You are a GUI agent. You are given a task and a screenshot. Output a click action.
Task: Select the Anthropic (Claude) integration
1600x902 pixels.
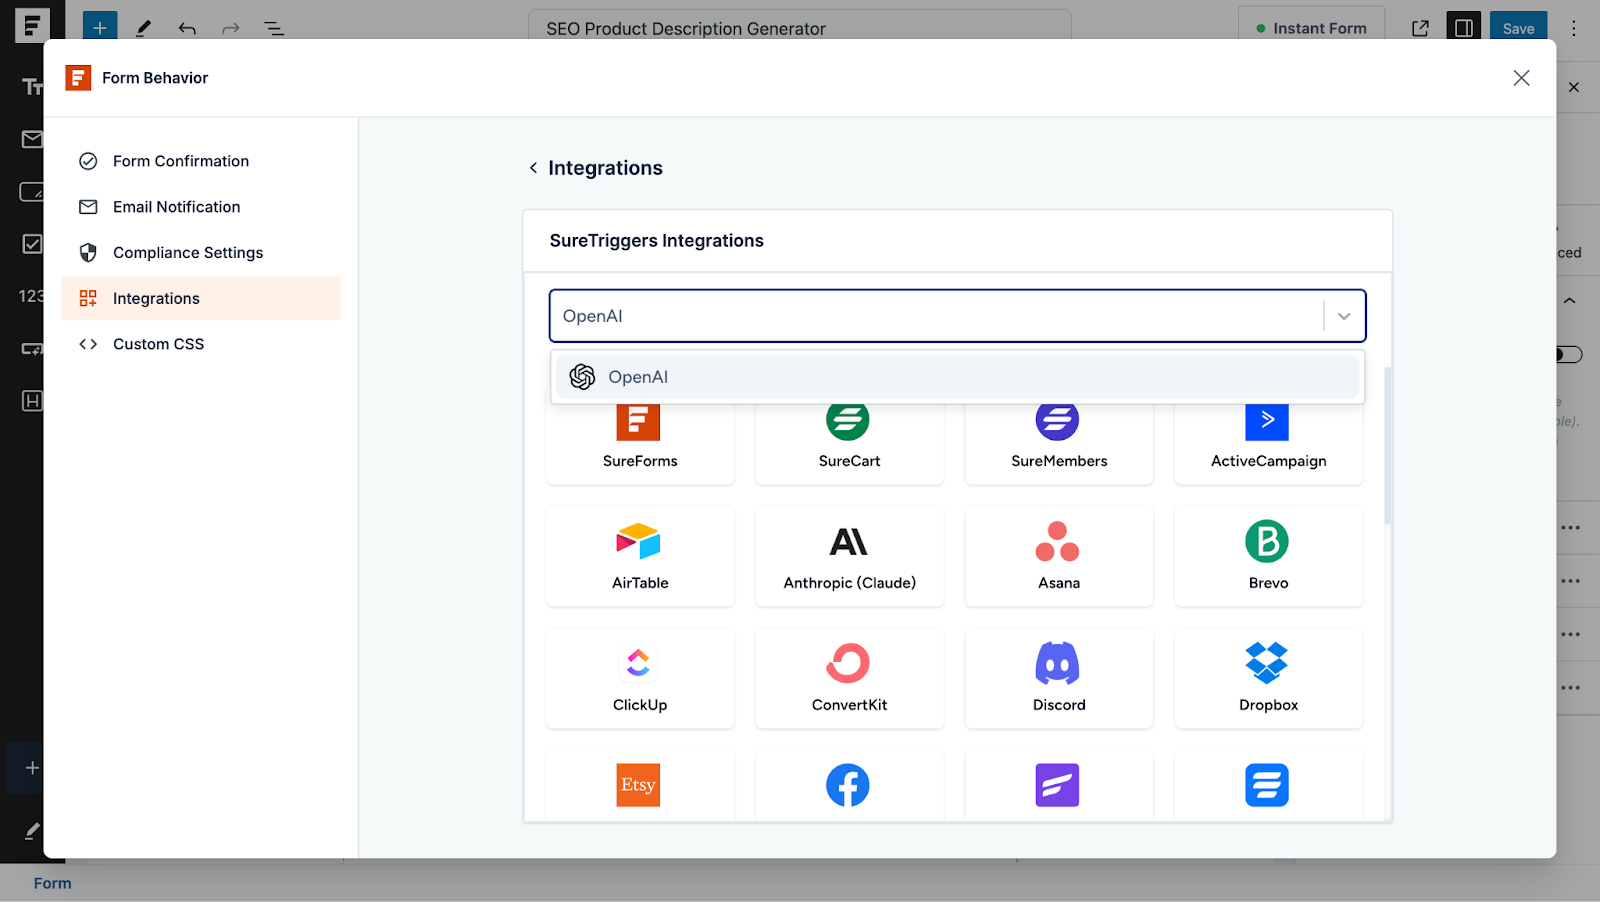(849, 556)
